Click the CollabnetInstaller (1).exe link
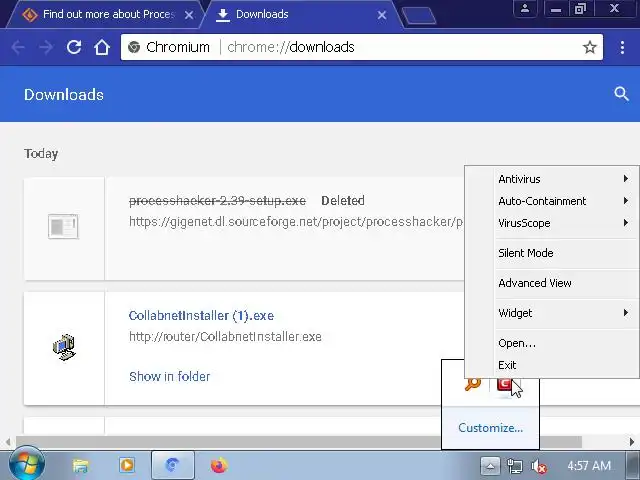640x480 pixels. click(201, 316)
